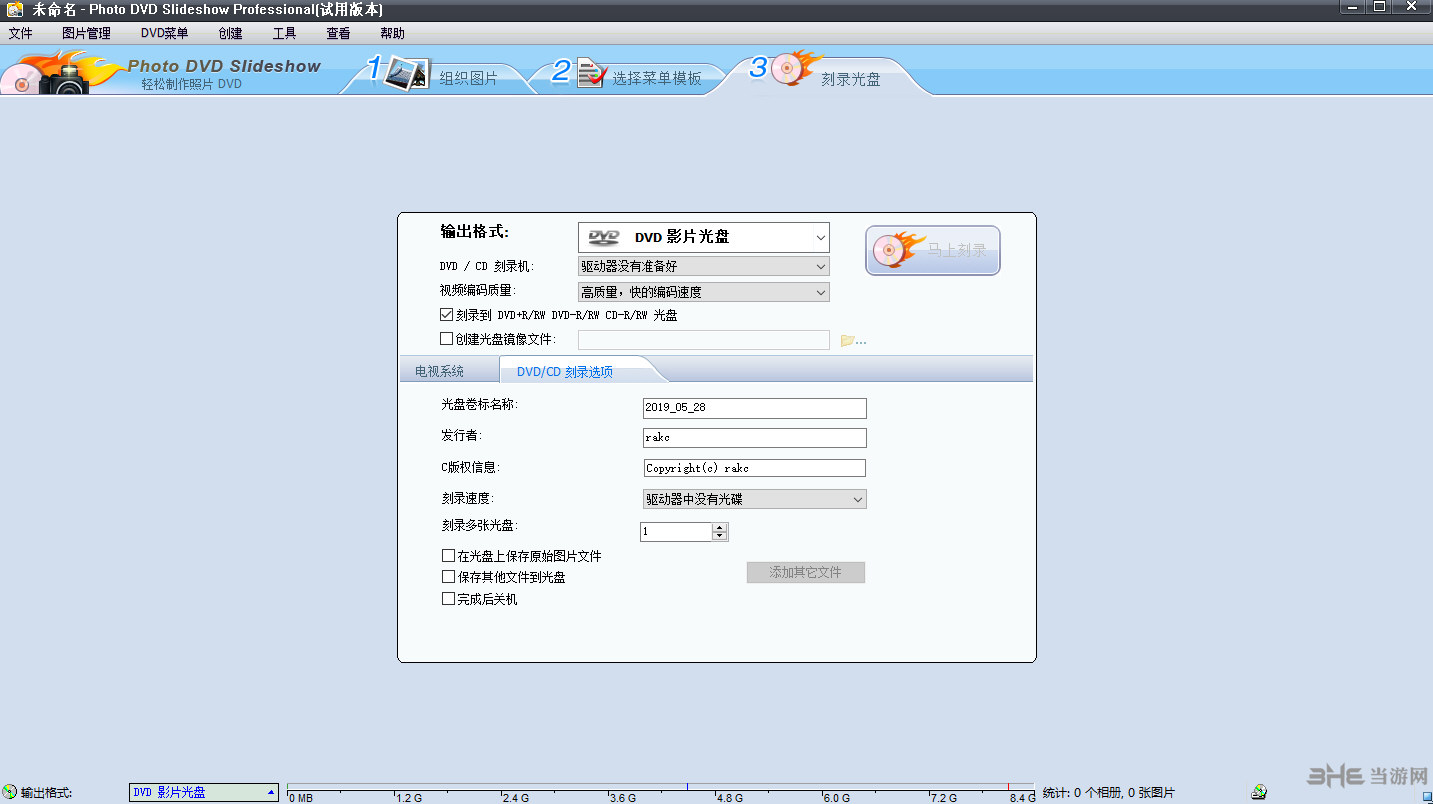Screen dimensions: 1433x804
Task: Click the 添加其它文件 button
Action: (x=805, y=572)
